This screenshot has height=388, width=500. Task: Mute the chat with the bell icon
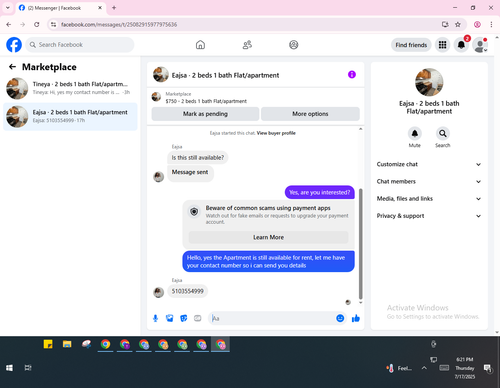click(415, 134)
